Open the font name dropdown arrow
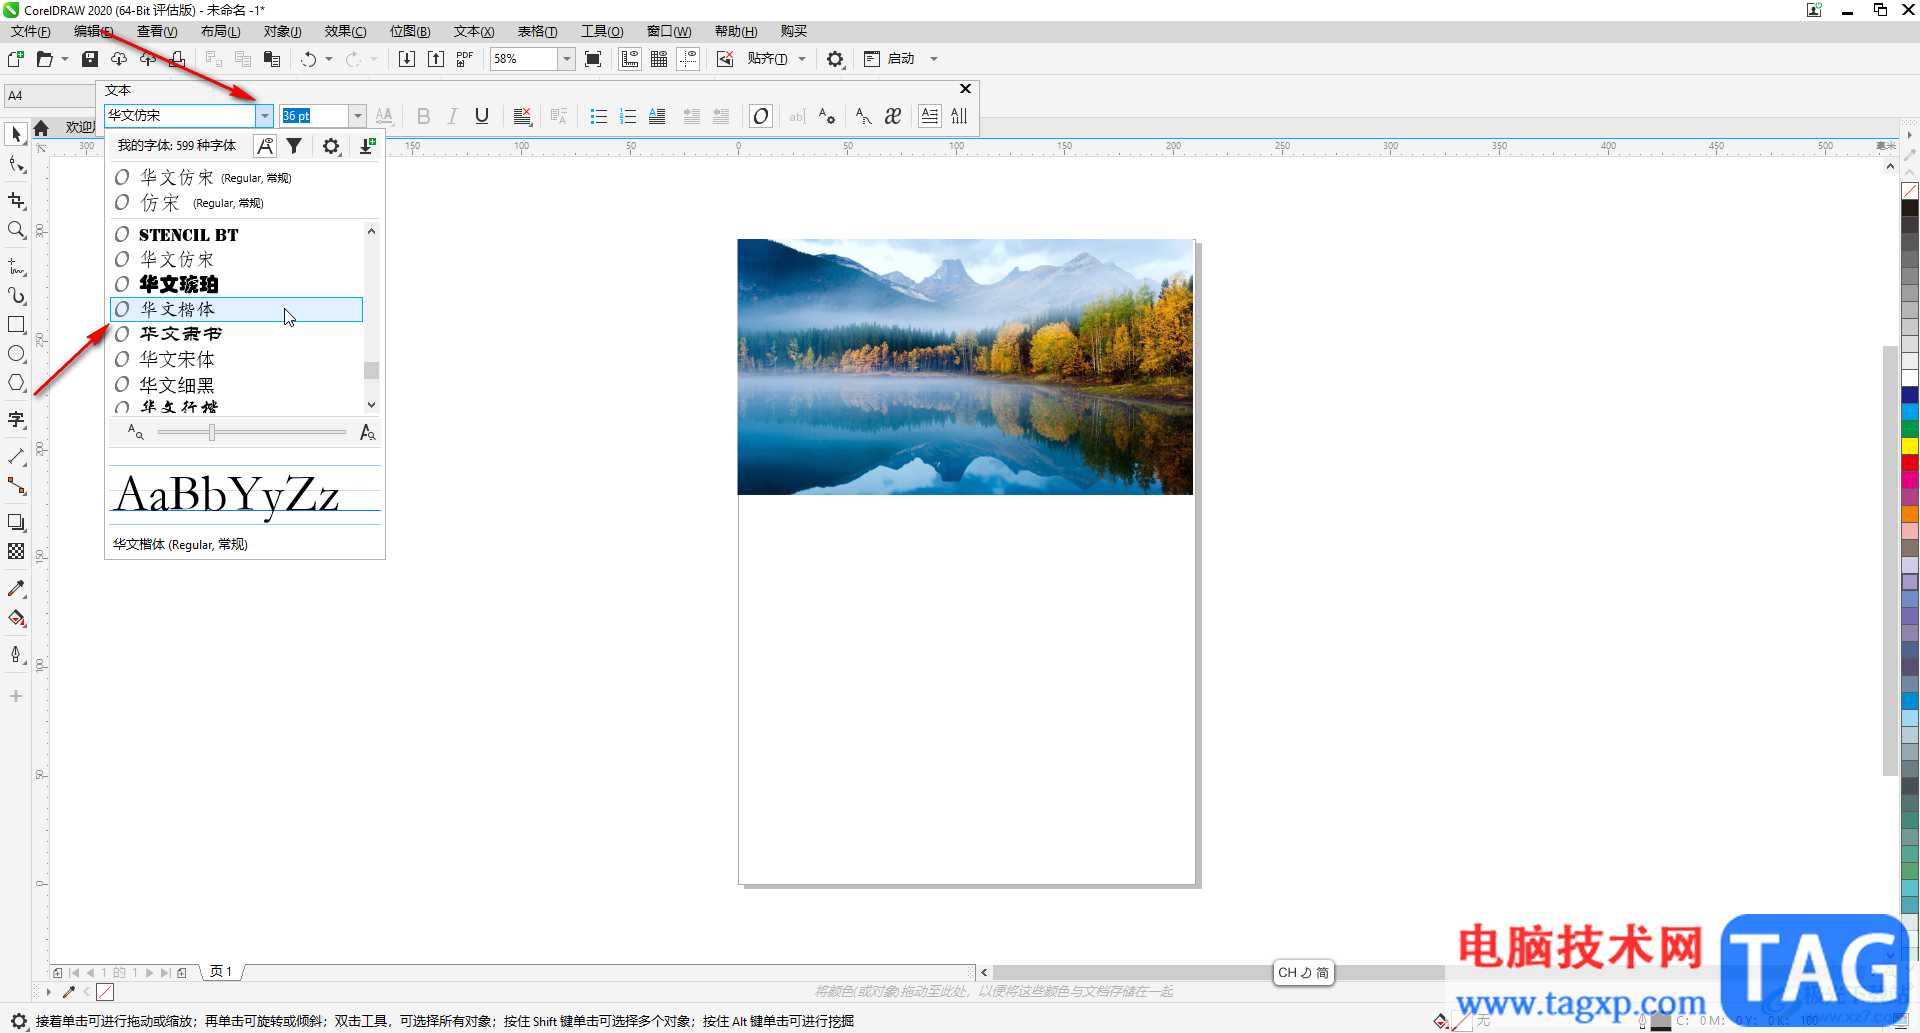Viewport: 1920px width, 1033px height. (x=264, y=116)
